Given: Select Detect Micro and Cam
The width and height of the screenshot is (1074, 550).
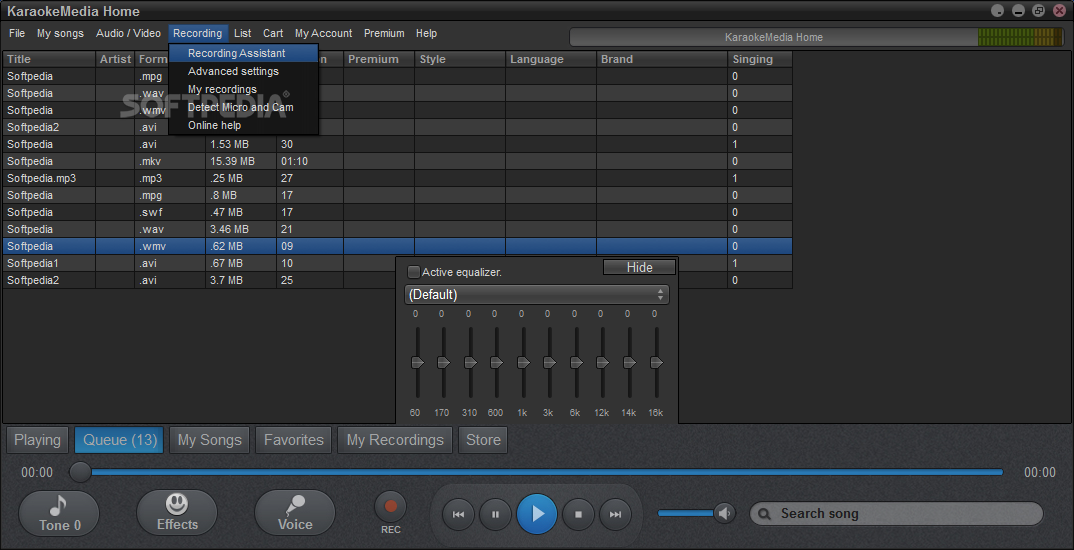Looking at the screenshot, I should [244, 107].
